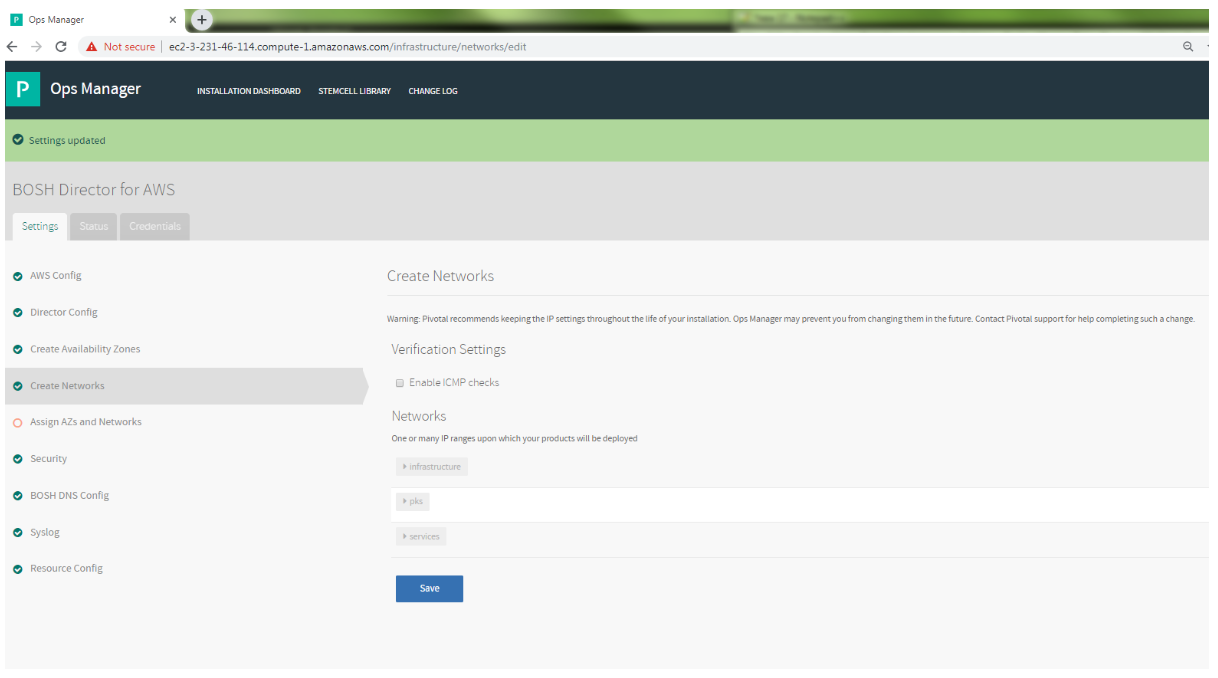Open AWS Config settings page
The image size is (1218, 678).
(56, 276)
